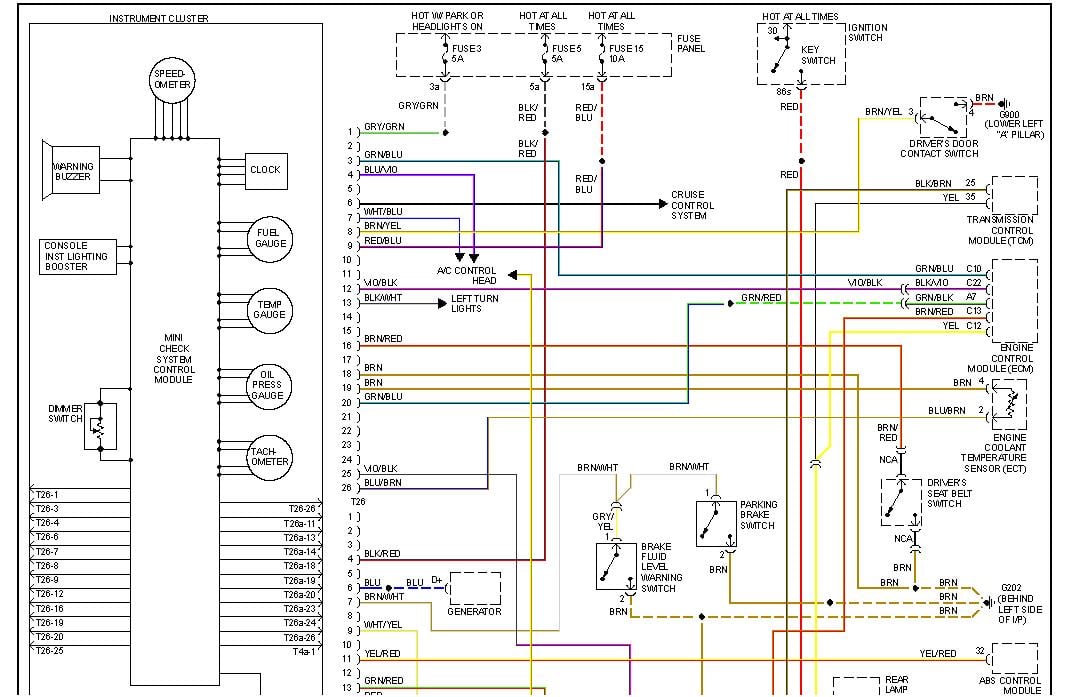
Task: Select the Engine Control Module dashed box
Action: (x=1014, y=301)
